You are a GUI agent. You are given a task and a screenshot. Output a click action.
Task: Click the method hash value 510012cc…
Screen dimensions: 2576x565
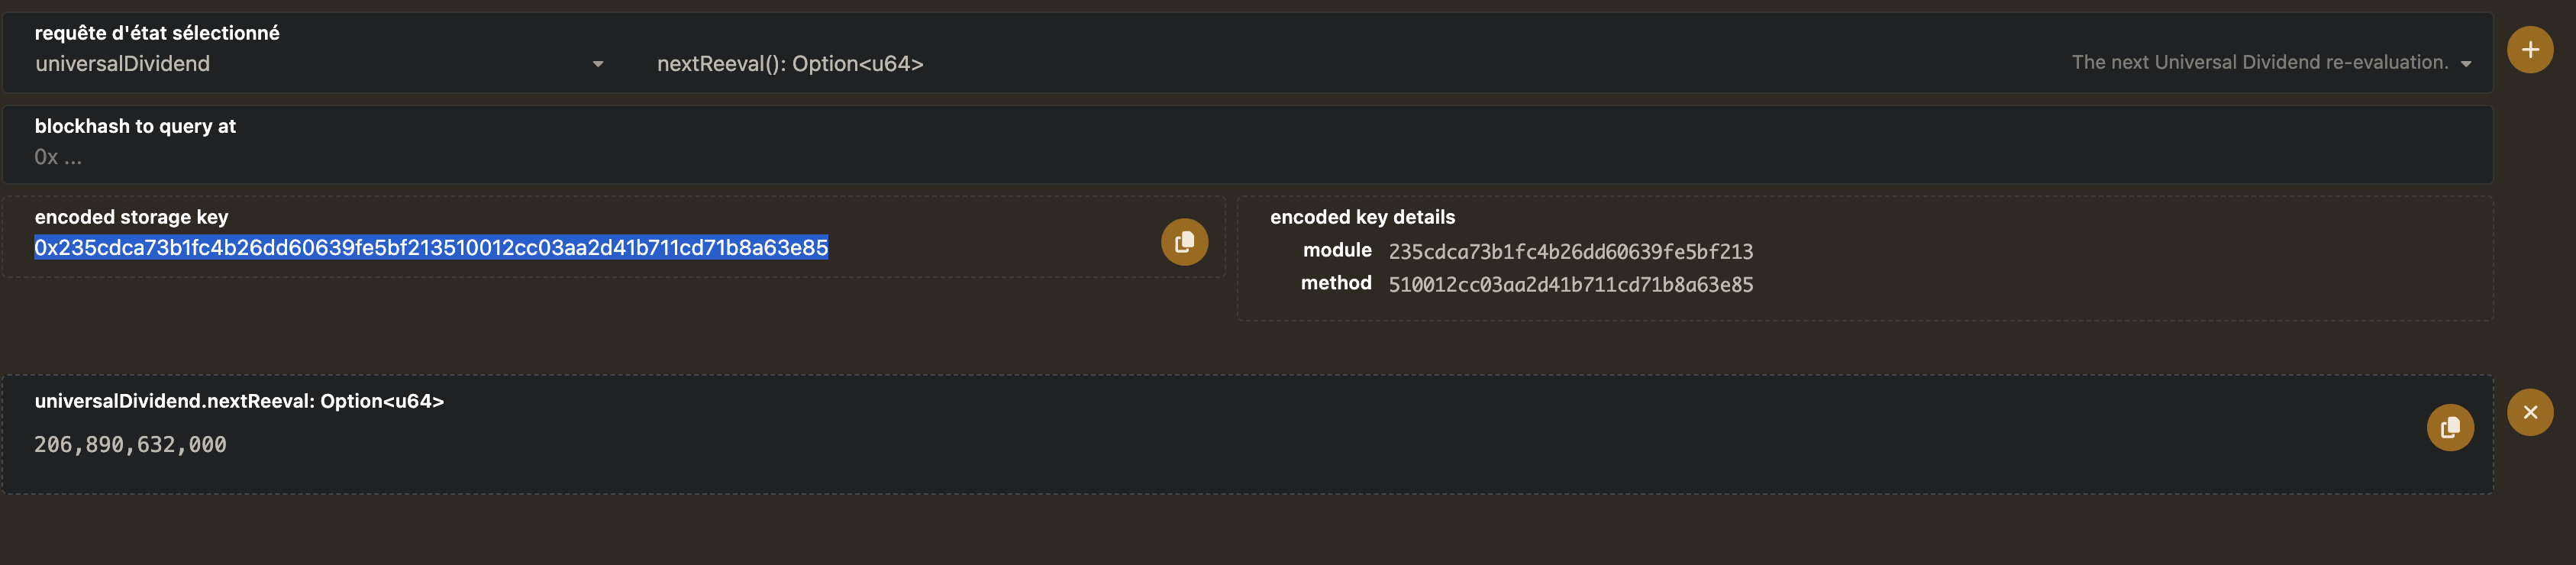[x=1570, y=285]
